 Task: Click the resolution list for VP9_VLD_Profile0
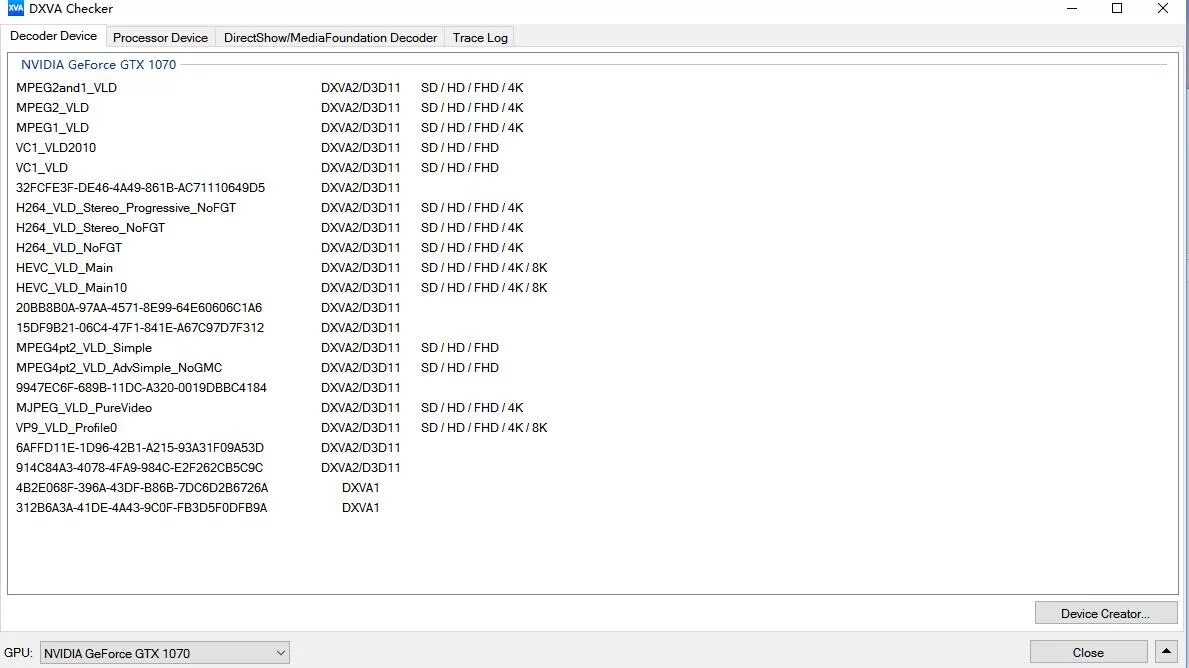tap(484, 428)
